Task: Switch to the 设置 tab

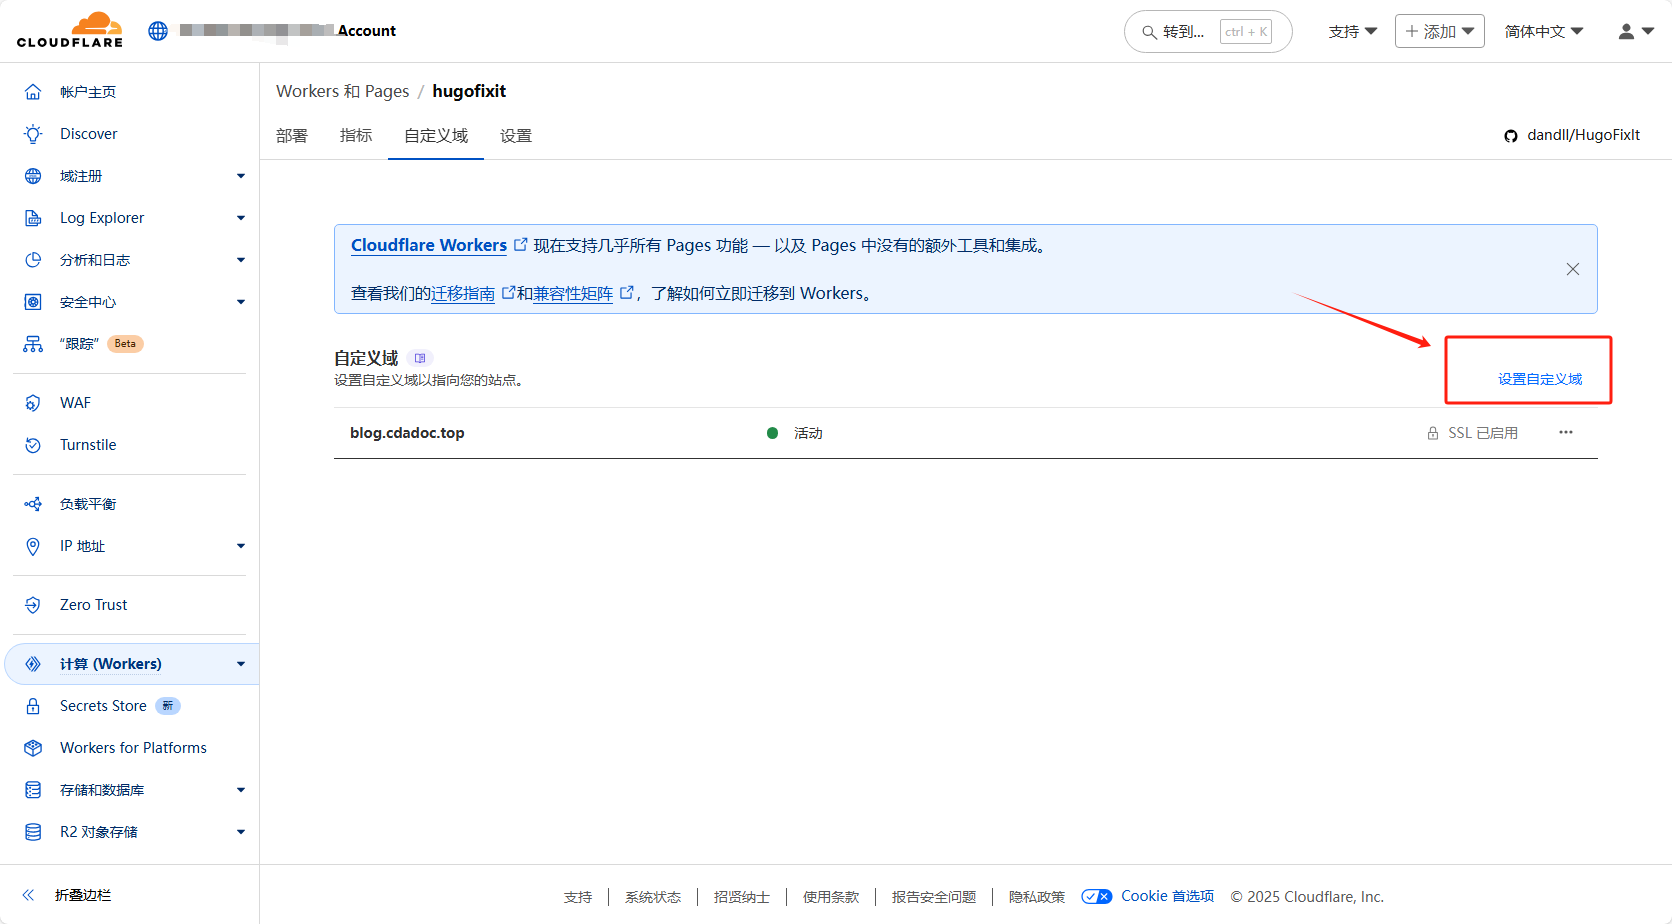Action: (516, 136)
